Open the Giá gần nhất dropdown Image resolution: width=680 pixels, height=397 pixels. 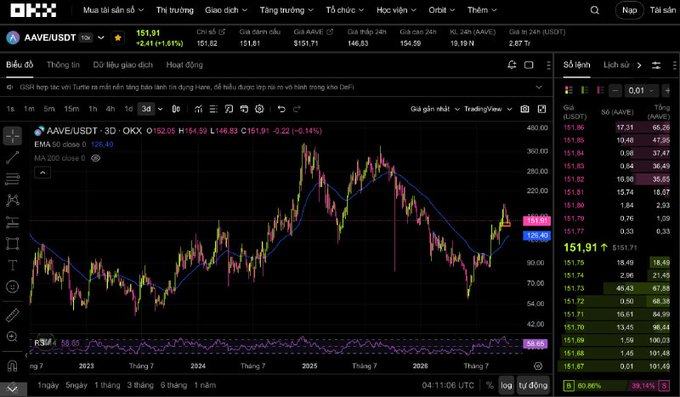point(435,109)
